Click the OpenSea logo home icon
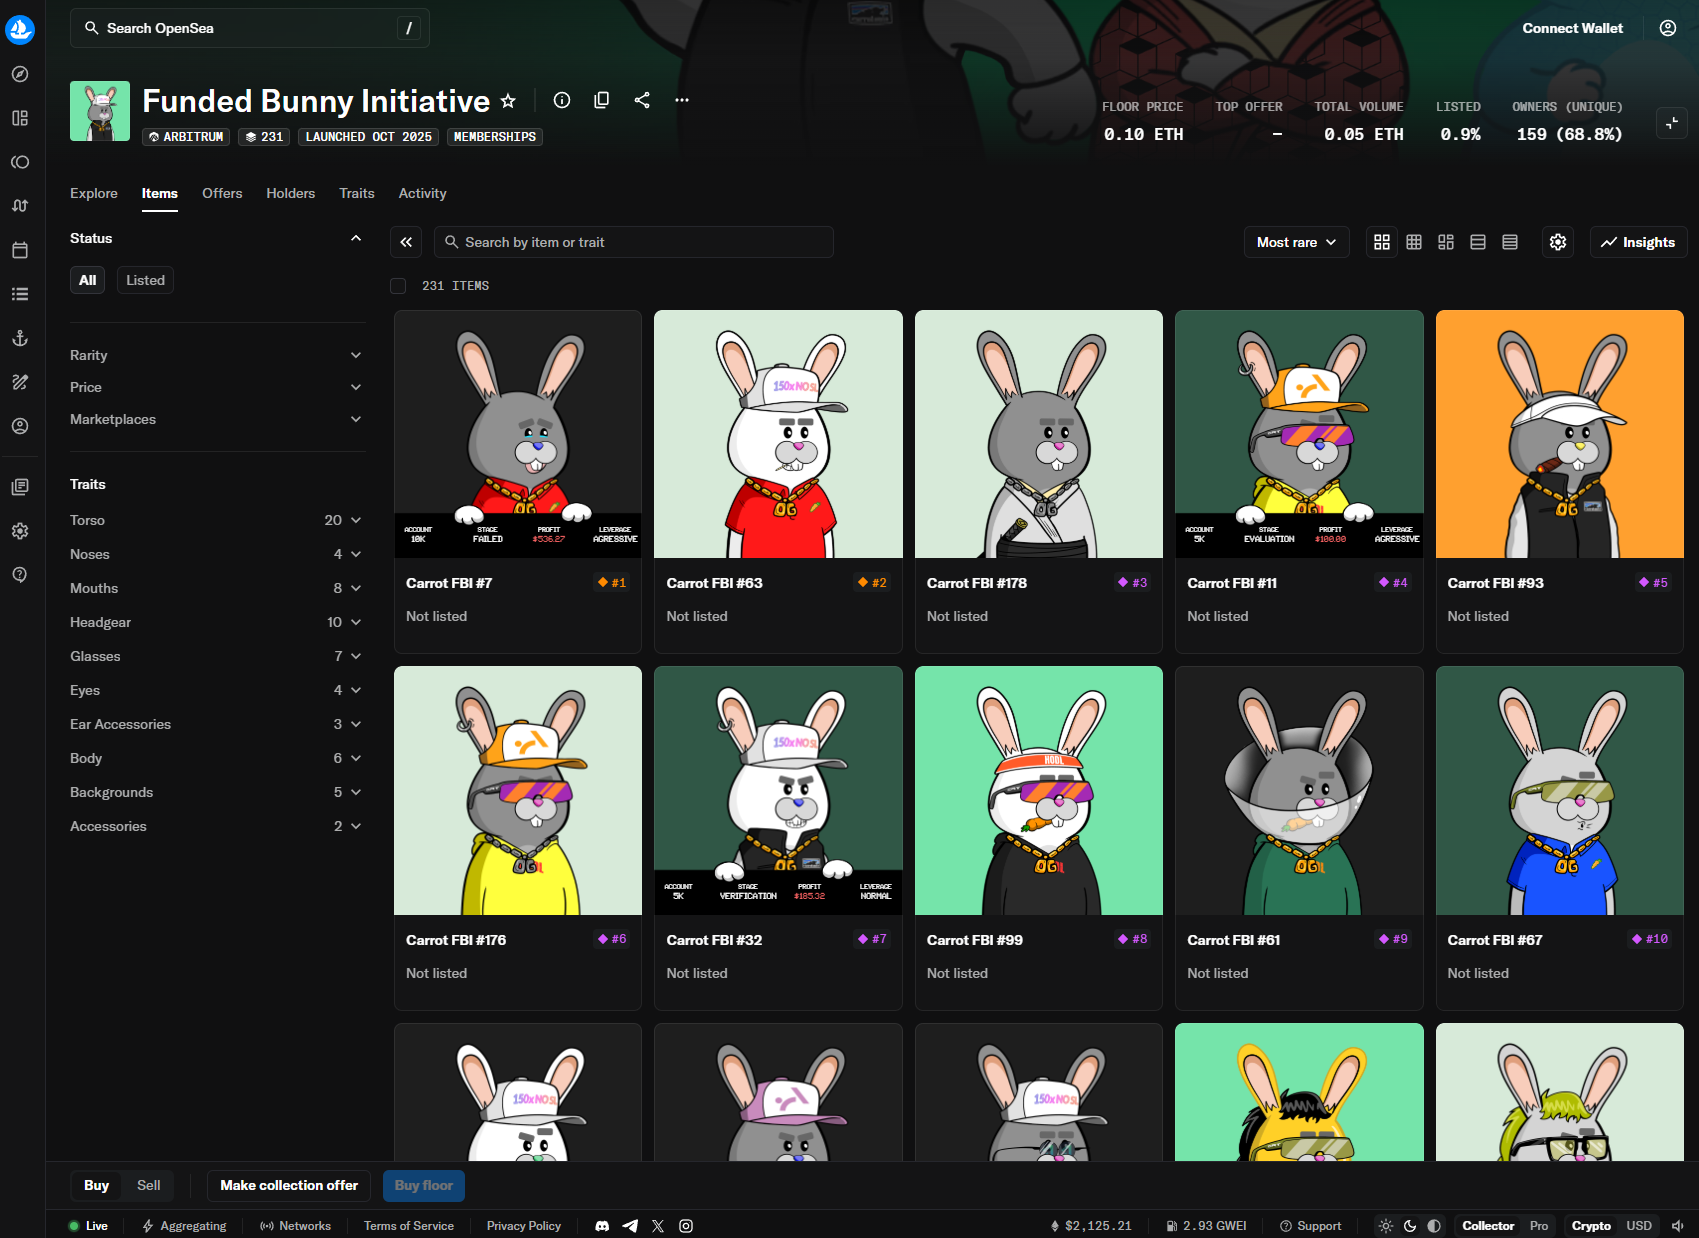 coord(20,29)
